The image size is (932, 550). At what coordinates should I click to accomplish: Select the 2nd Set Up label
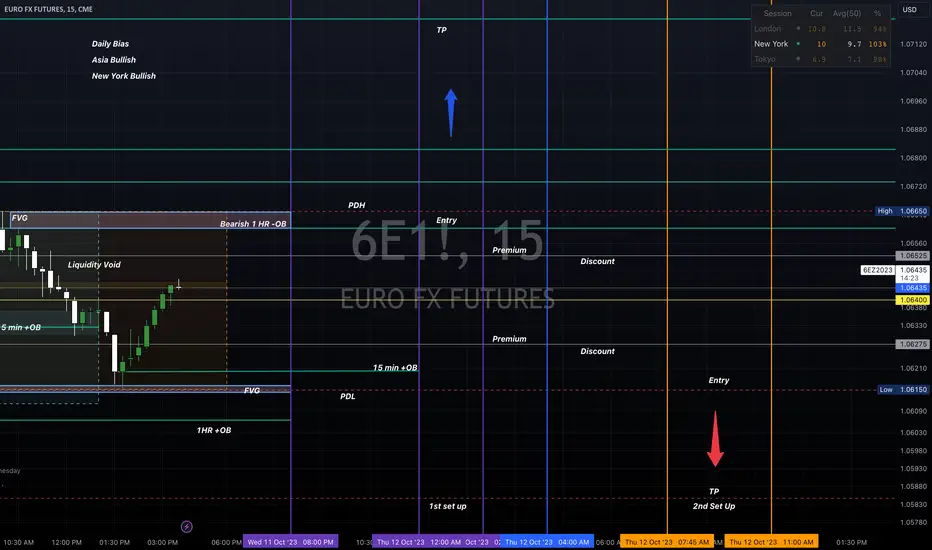point(714,507)
